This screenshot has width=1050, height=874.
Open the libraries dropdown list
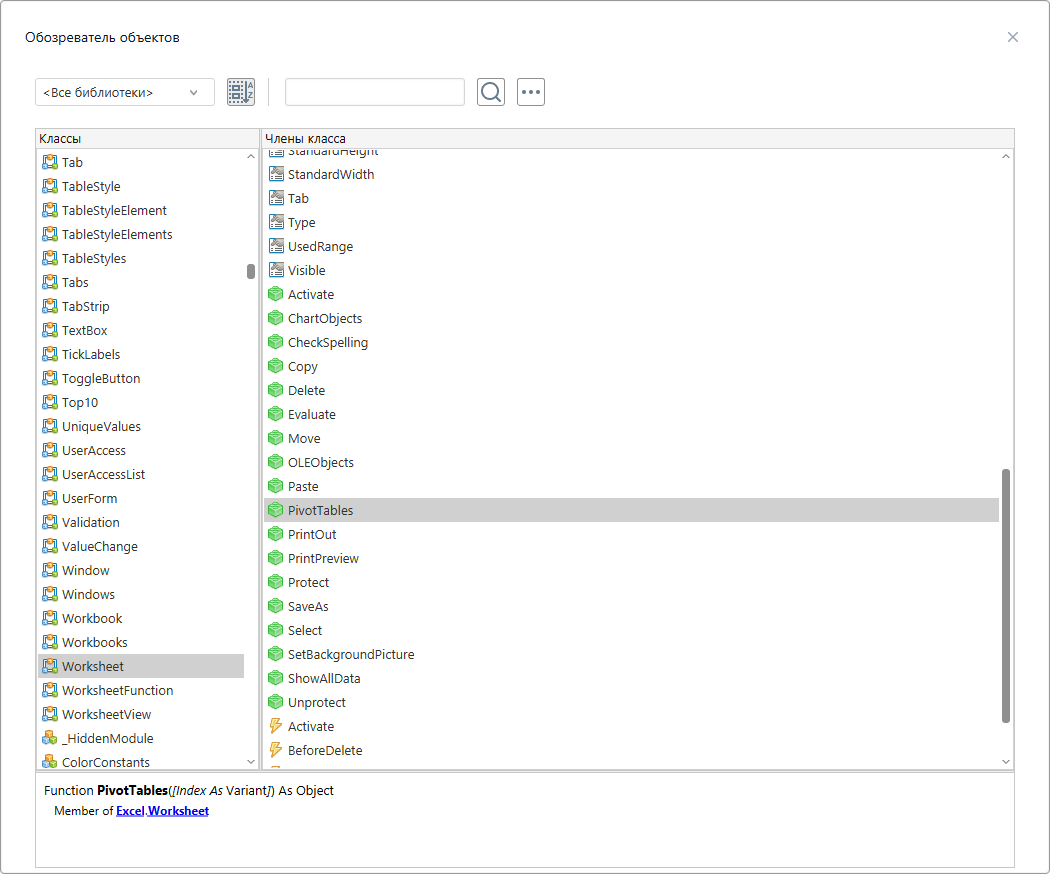point(125,92)
